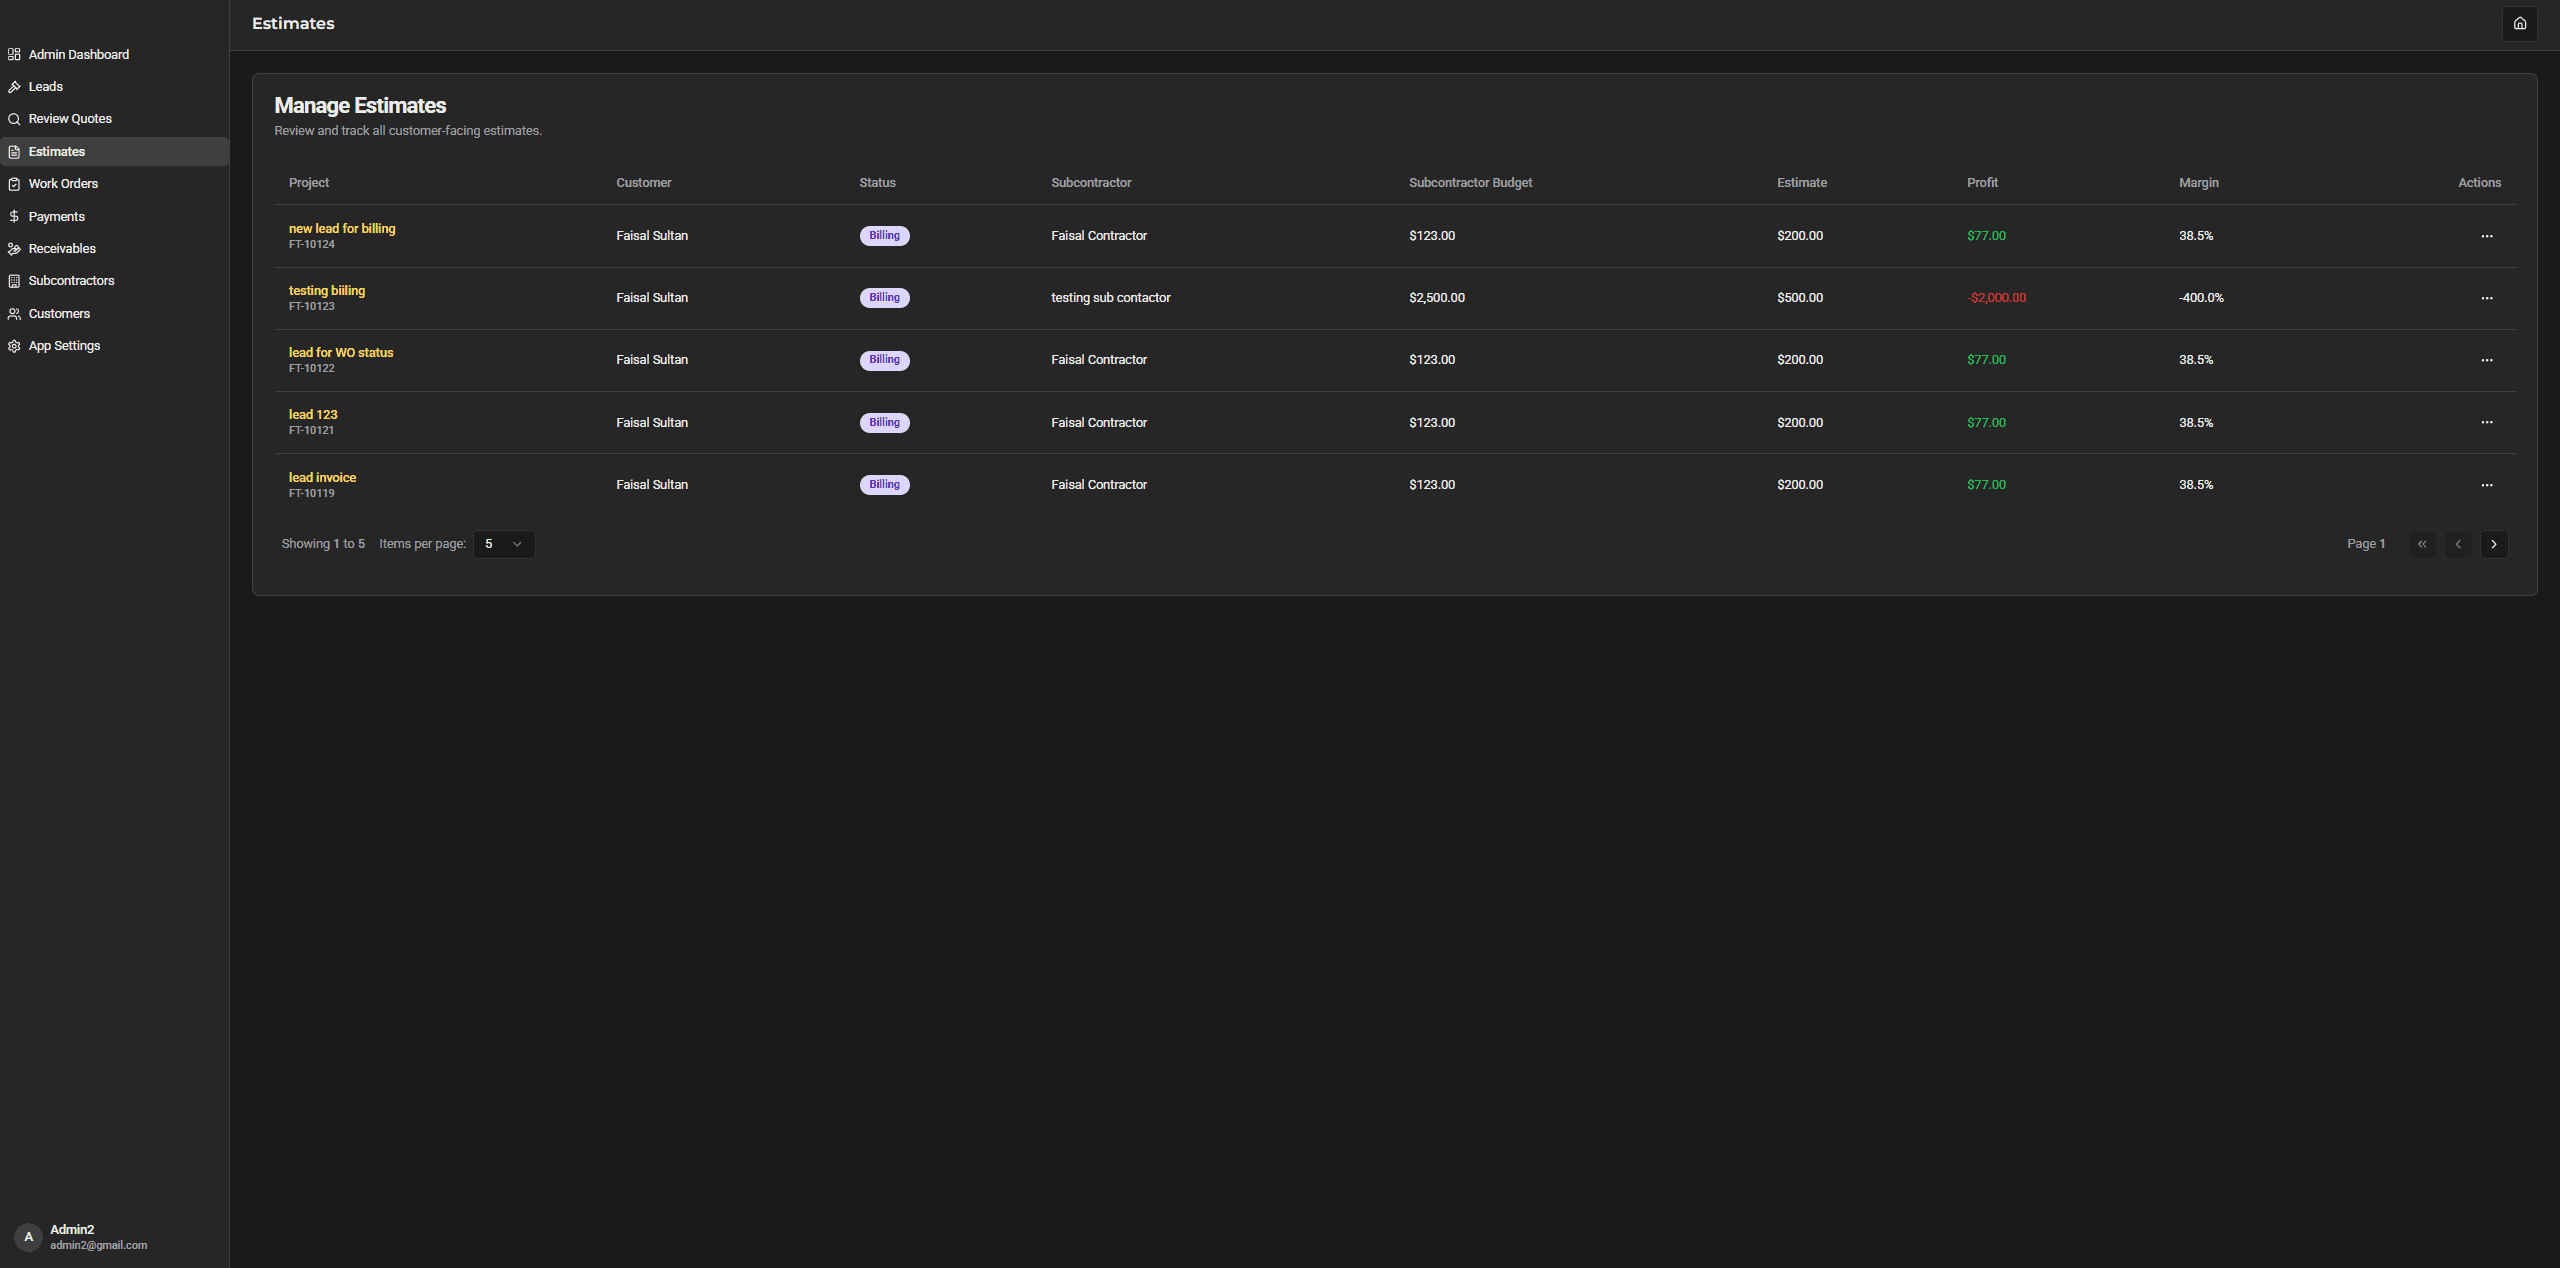Viewport: 2560px width, 1268px height.
Task: Click the home icon in top-right corner
Action: (2519, 23)
